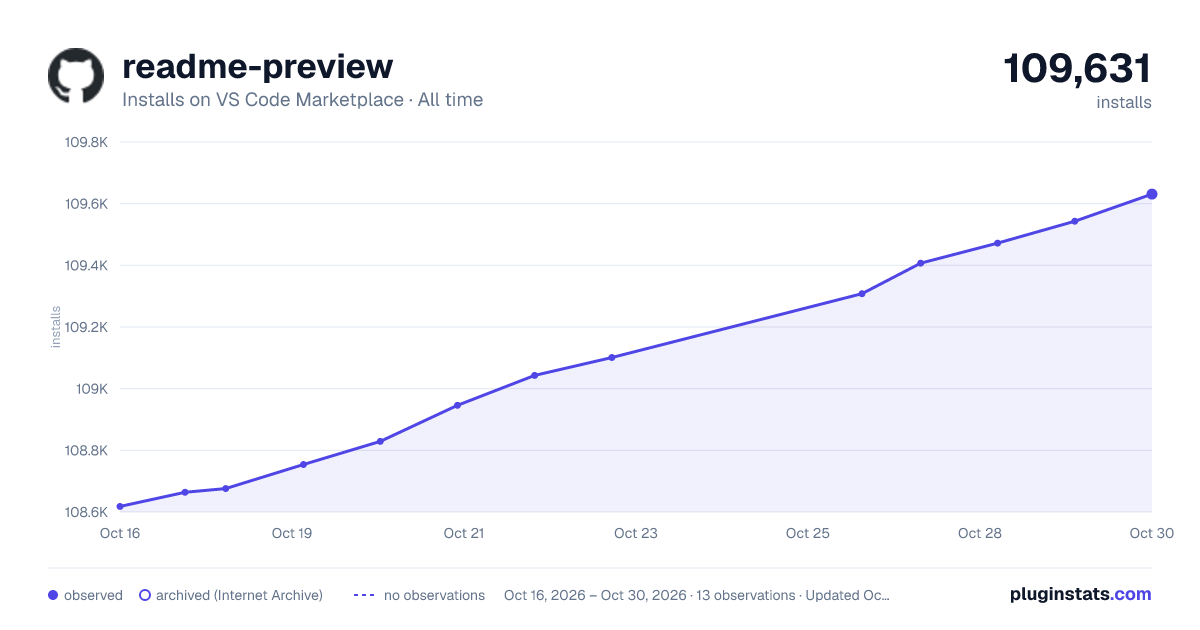Click the 108.8K y-axis label
Image resolution: width=1200 pixels, height=630 pixels.
86,451
